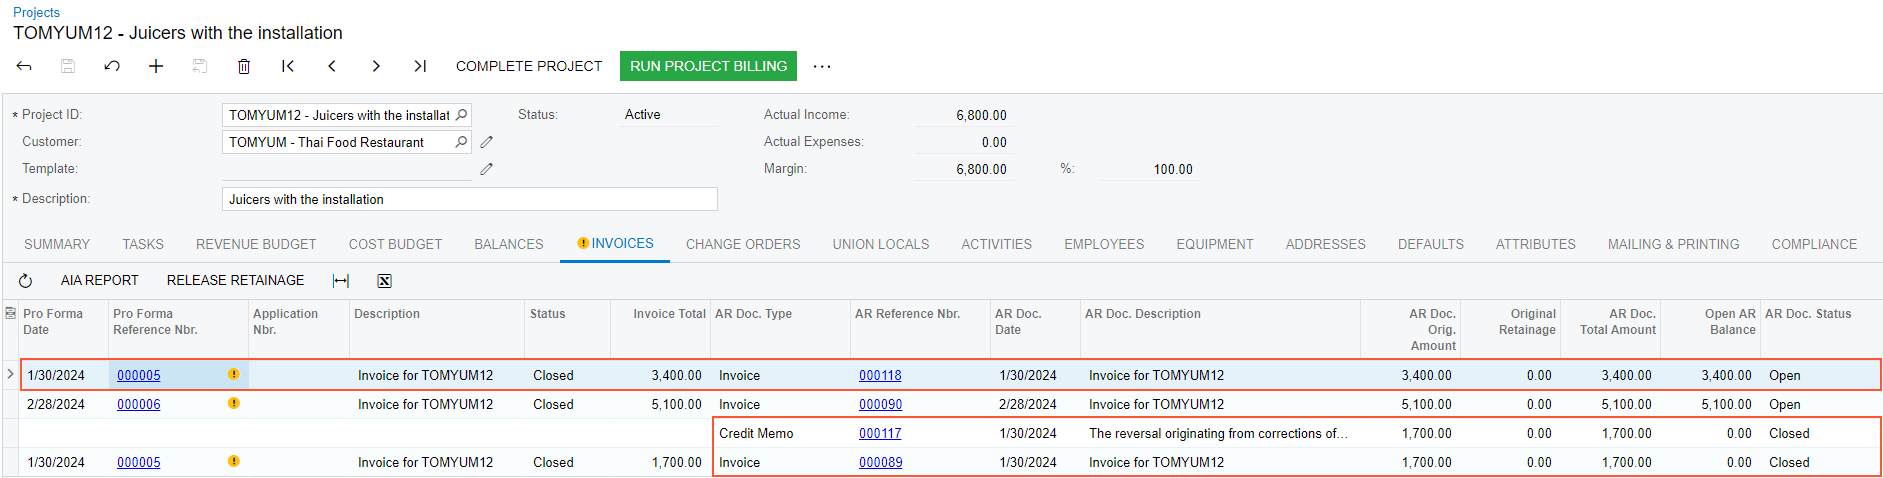The height and width of the screenshot is (478, 1883).
Task: Click the back arrow toolbar icon
Action: pos(24,66)
